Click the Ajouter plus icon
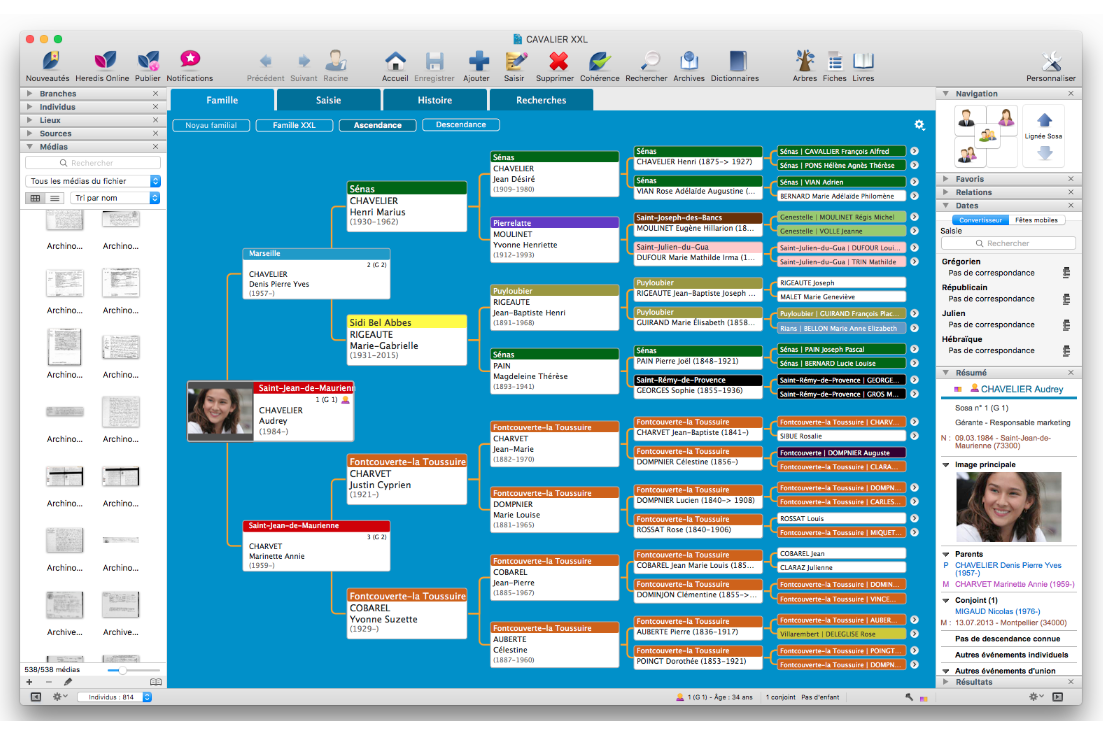The width and height of the screenshot is (1103, 735). [477, 66]
